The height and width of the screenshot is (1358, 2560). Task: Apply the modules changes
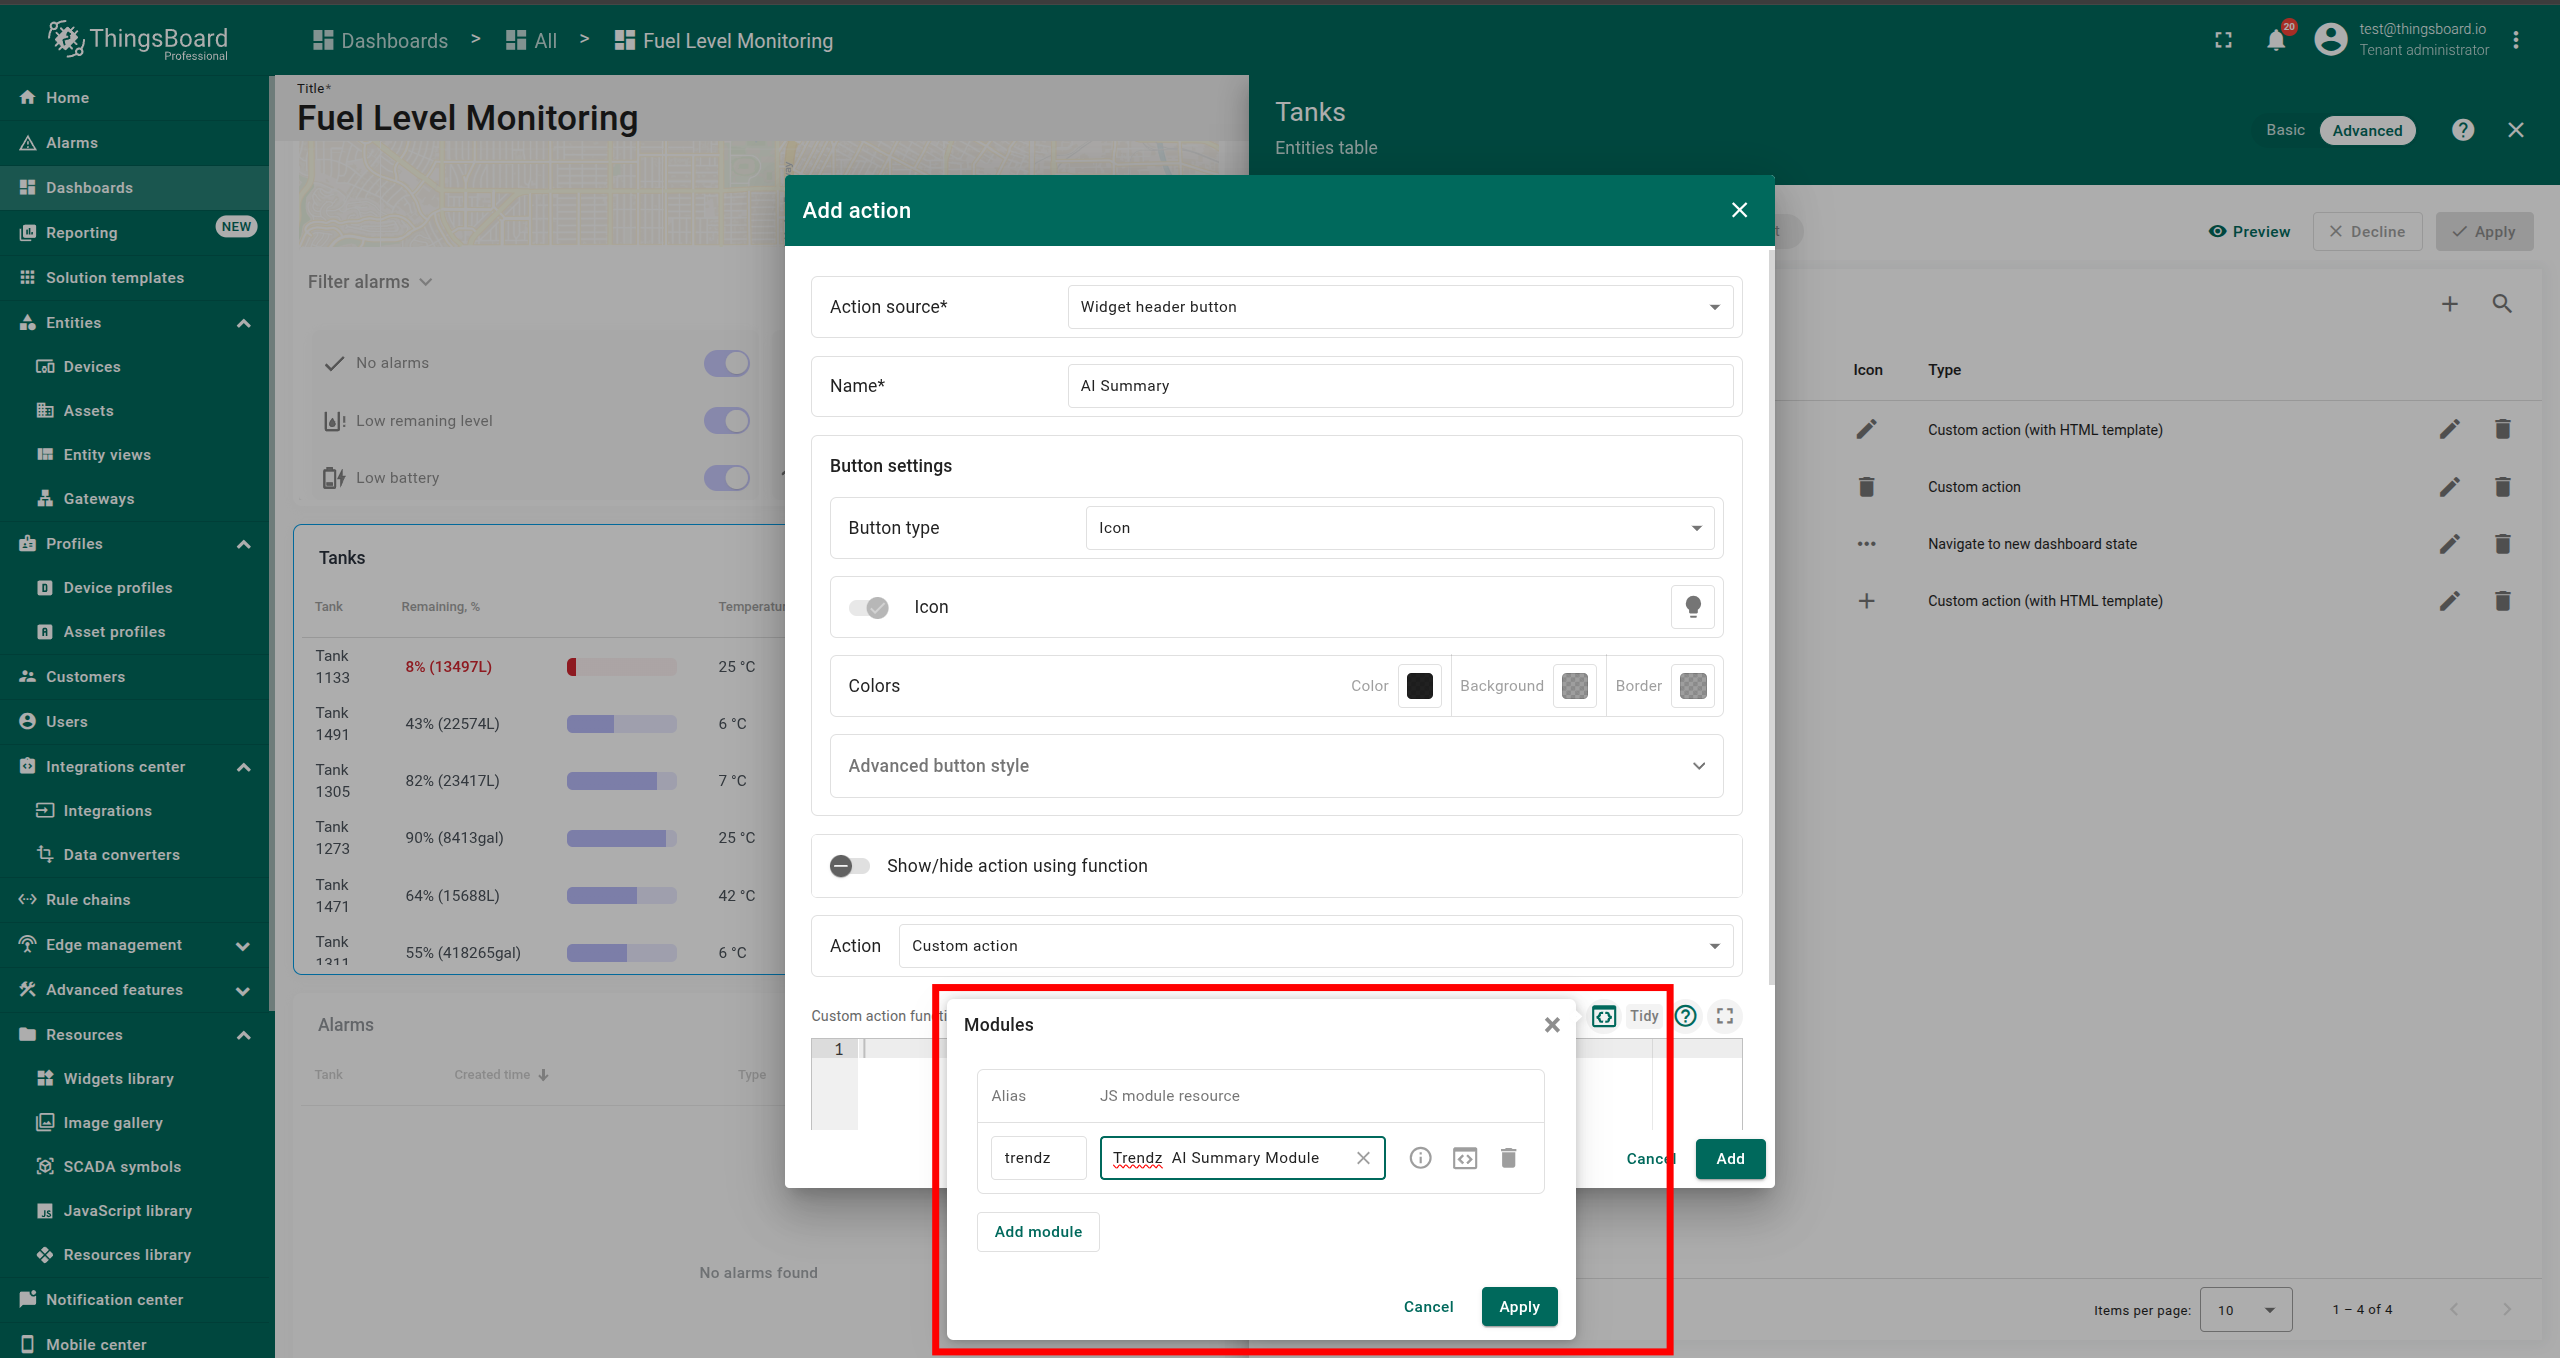coord(1519,1307)
